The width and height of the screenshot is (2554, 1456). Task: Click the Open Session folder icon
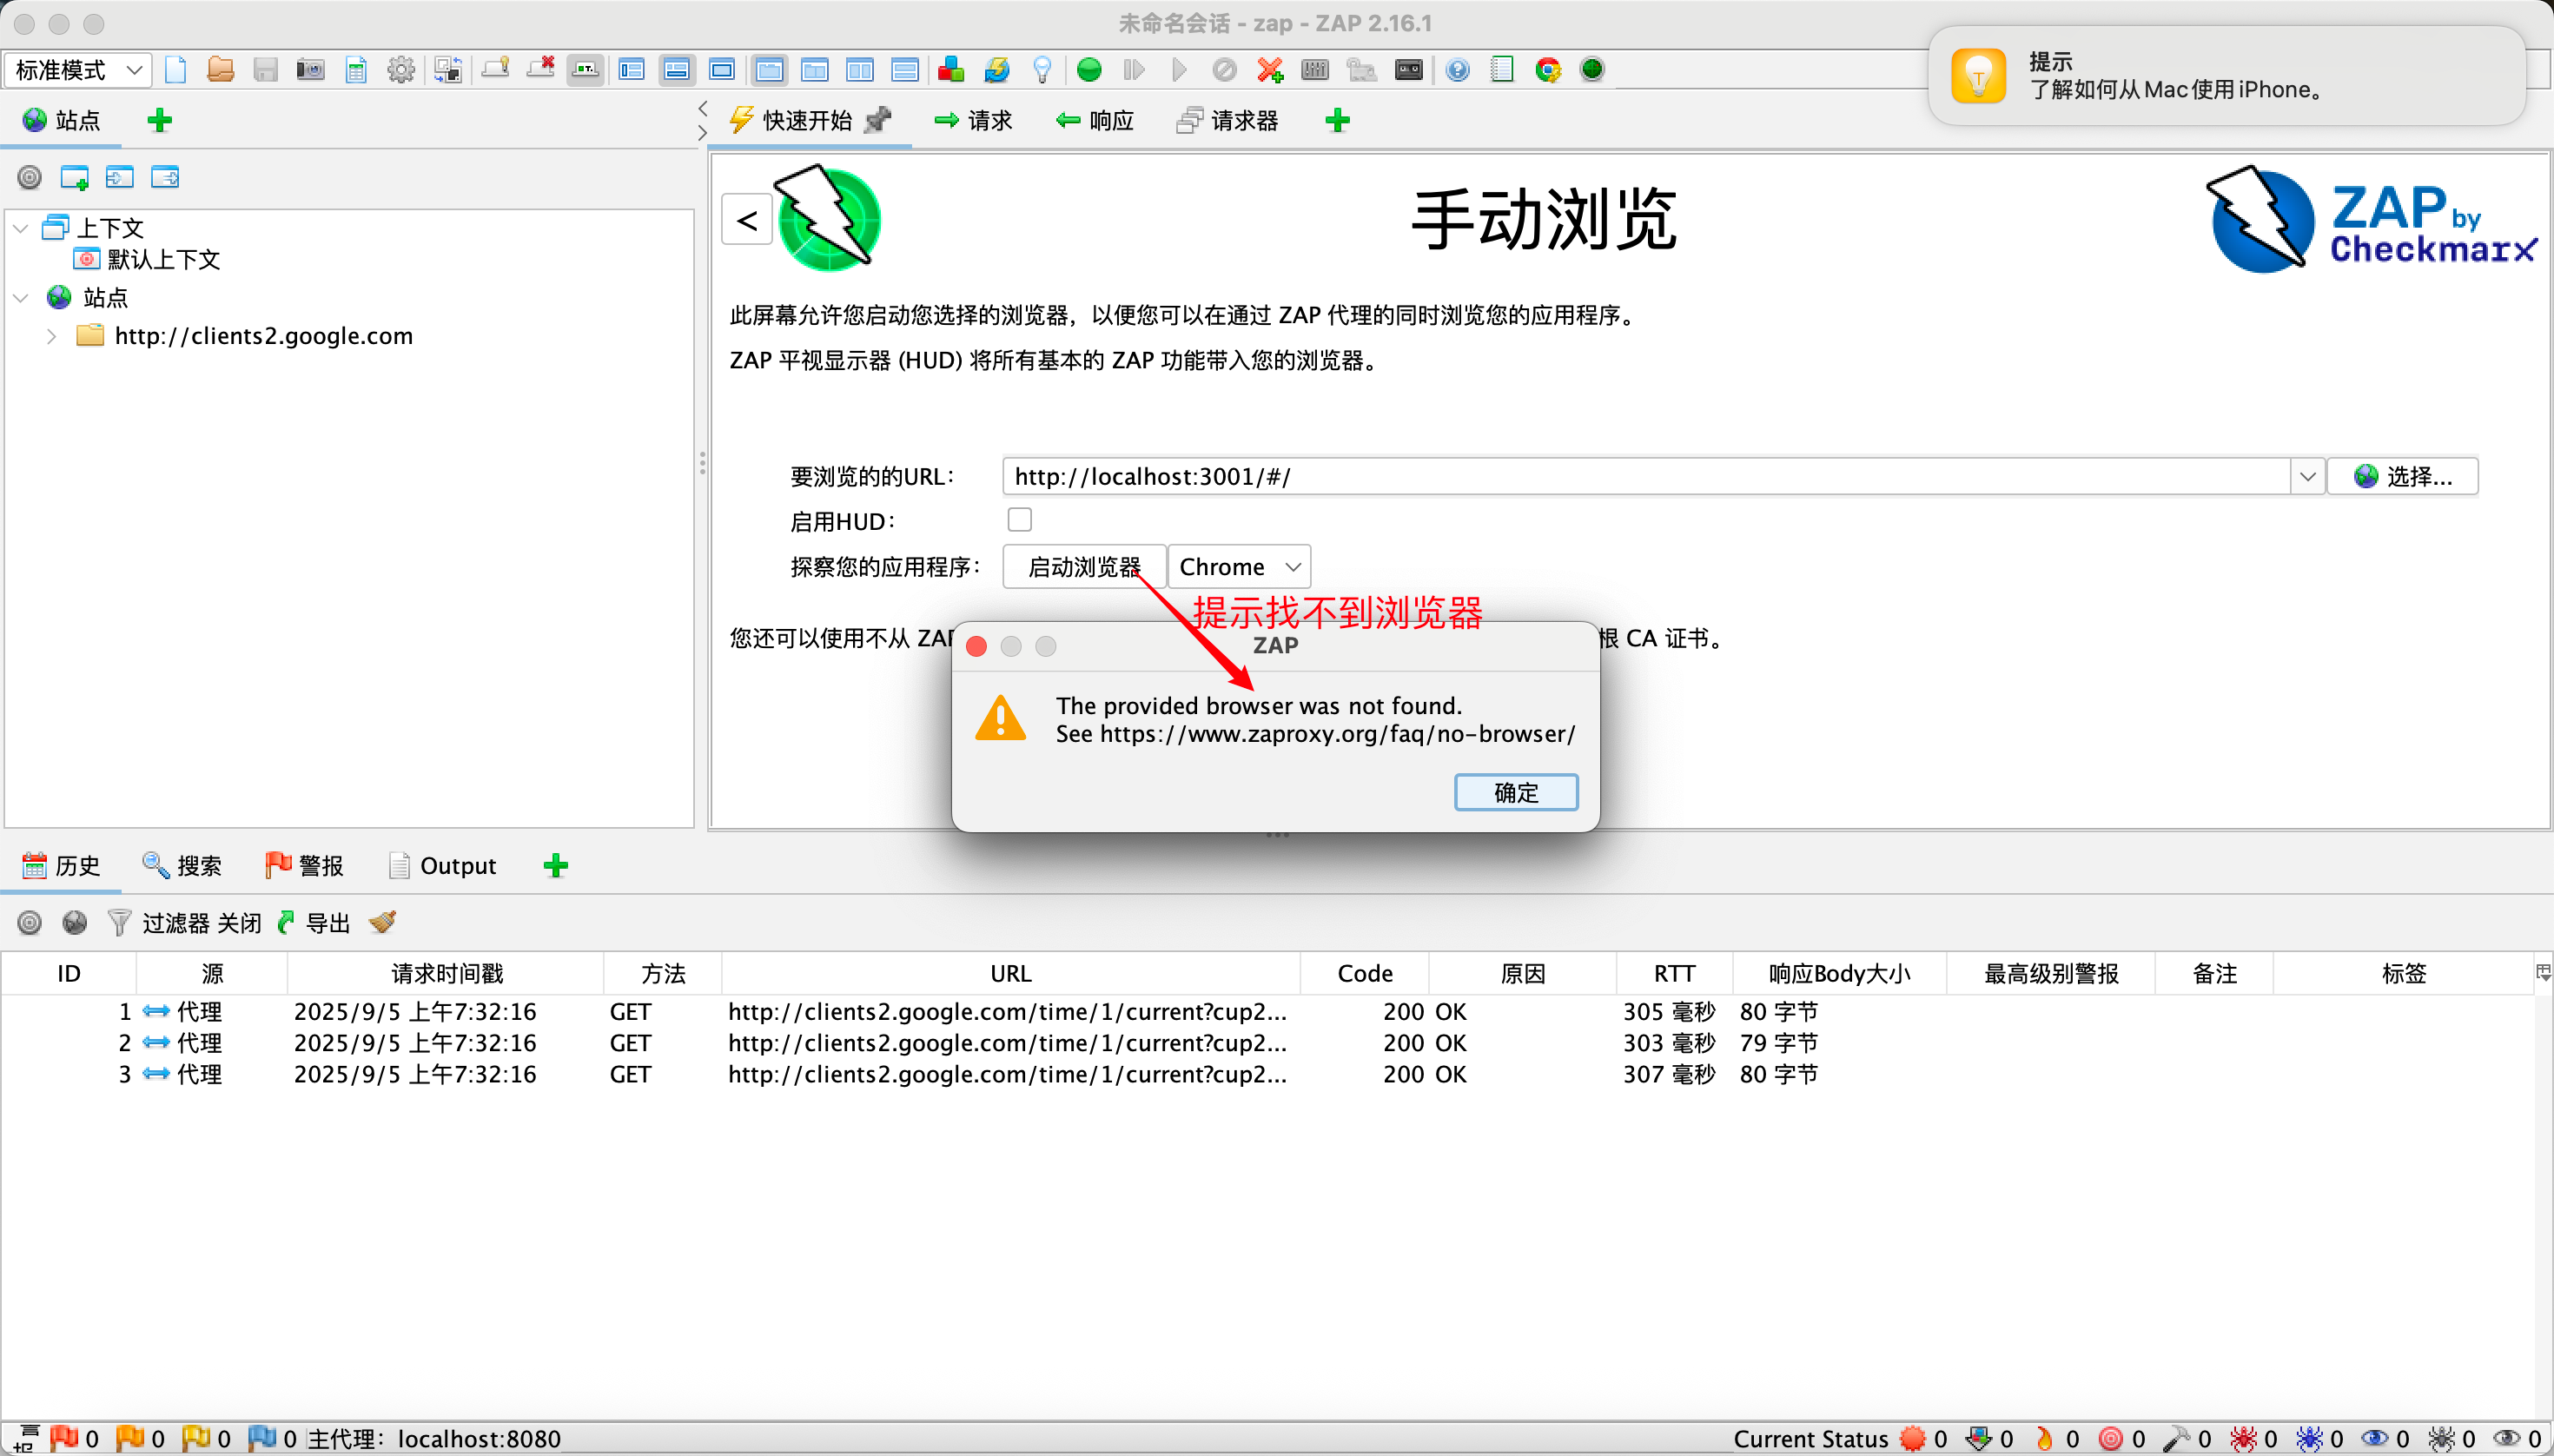click(220, 70)
